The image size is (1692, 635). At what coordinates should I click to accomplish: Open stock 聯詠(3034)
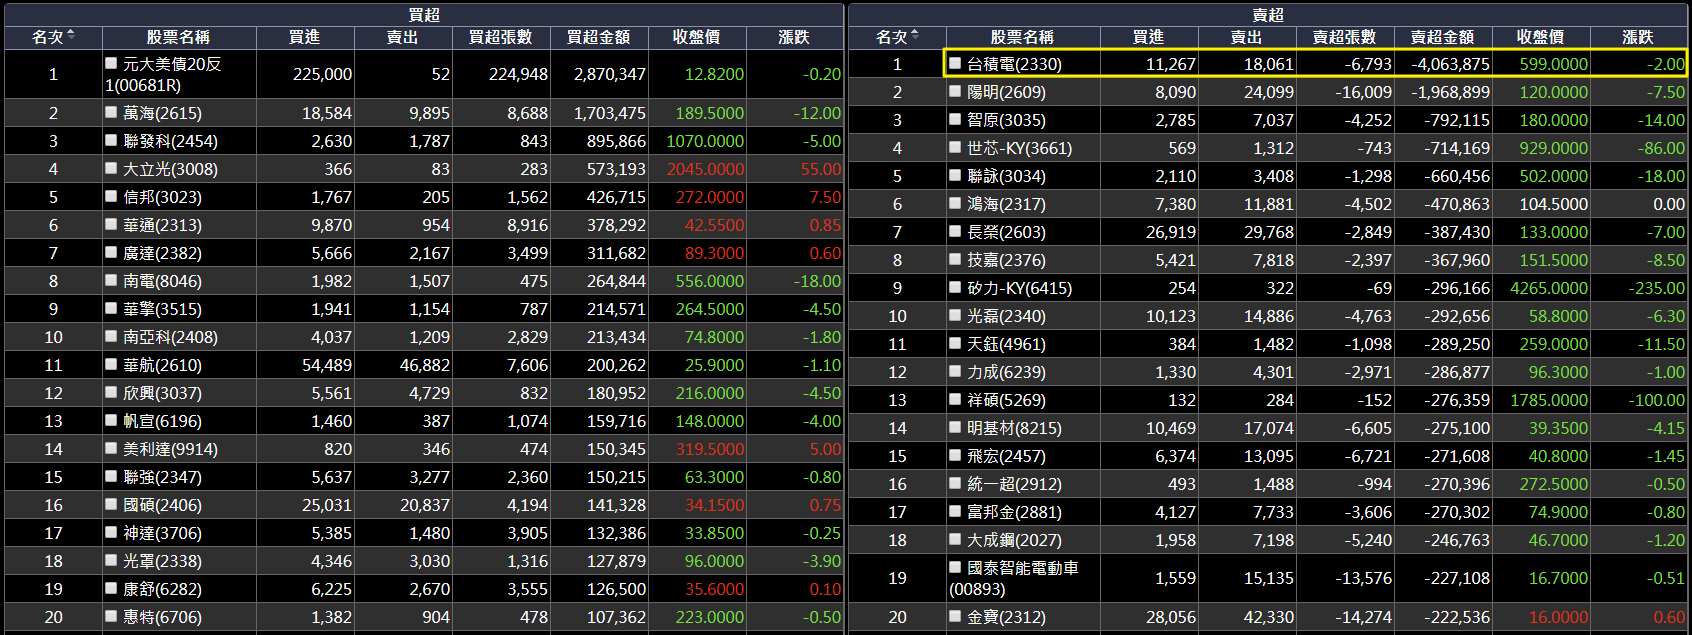click(1006, 175)
